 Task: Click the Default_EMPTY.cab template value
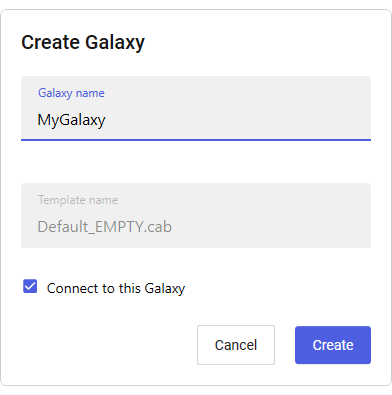[x=105, y=227]
